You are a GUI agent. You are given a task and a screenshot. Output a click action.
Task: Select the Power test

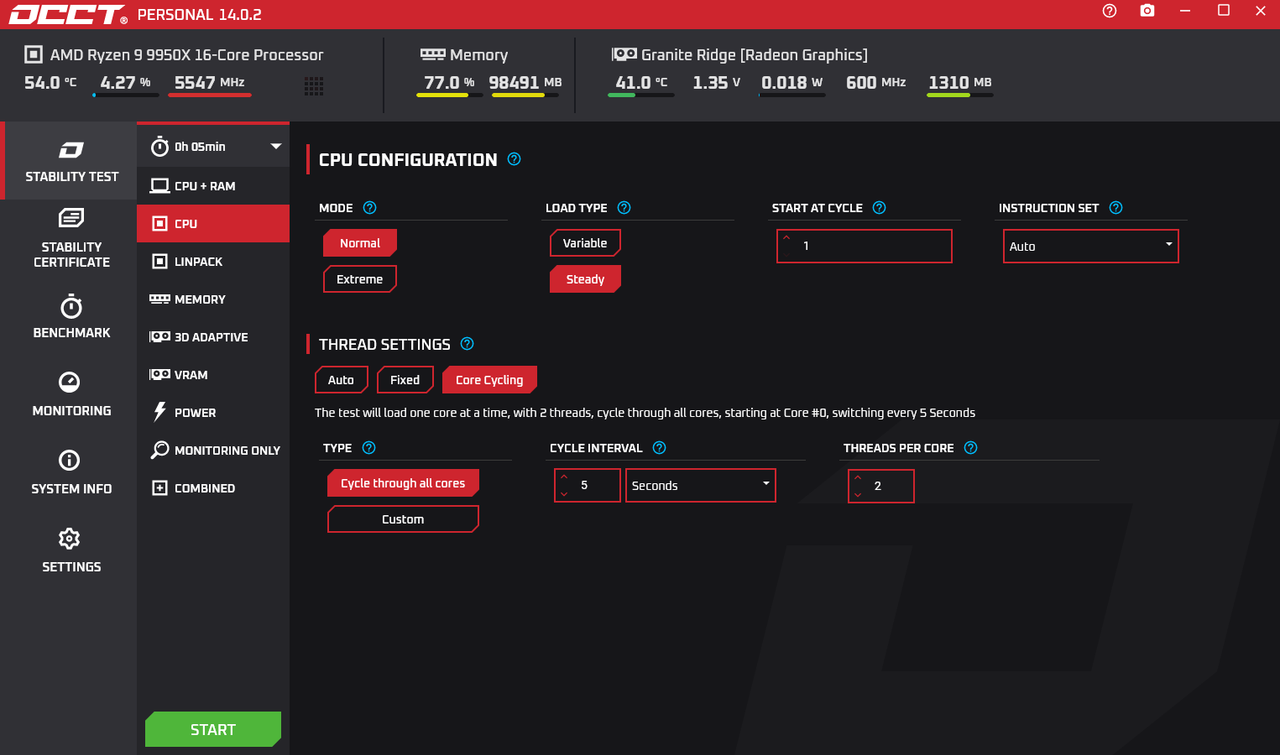click(x=213, y=412)
